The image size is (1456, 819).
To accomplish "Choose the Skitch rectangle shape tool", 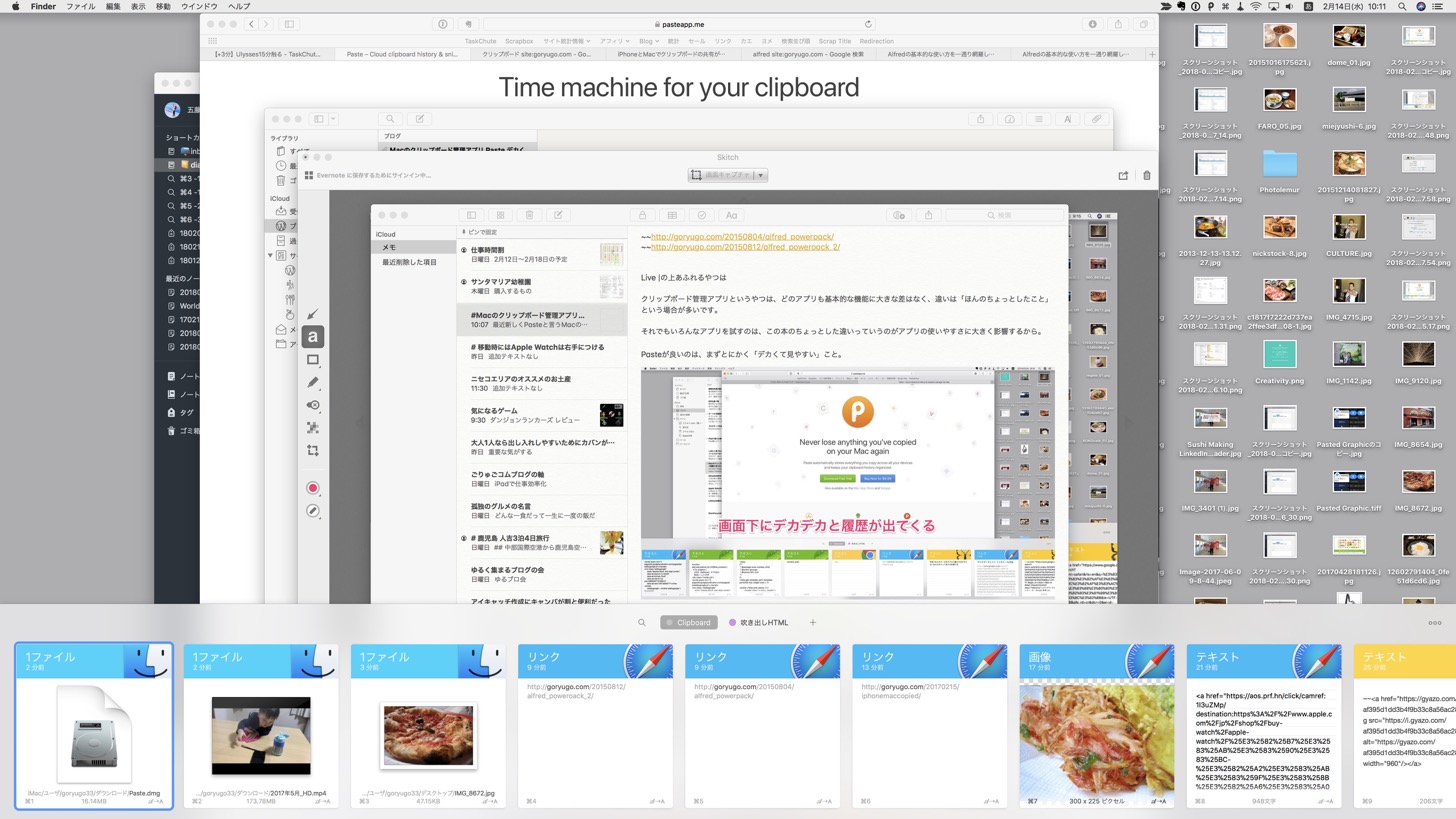I will 313,360.
